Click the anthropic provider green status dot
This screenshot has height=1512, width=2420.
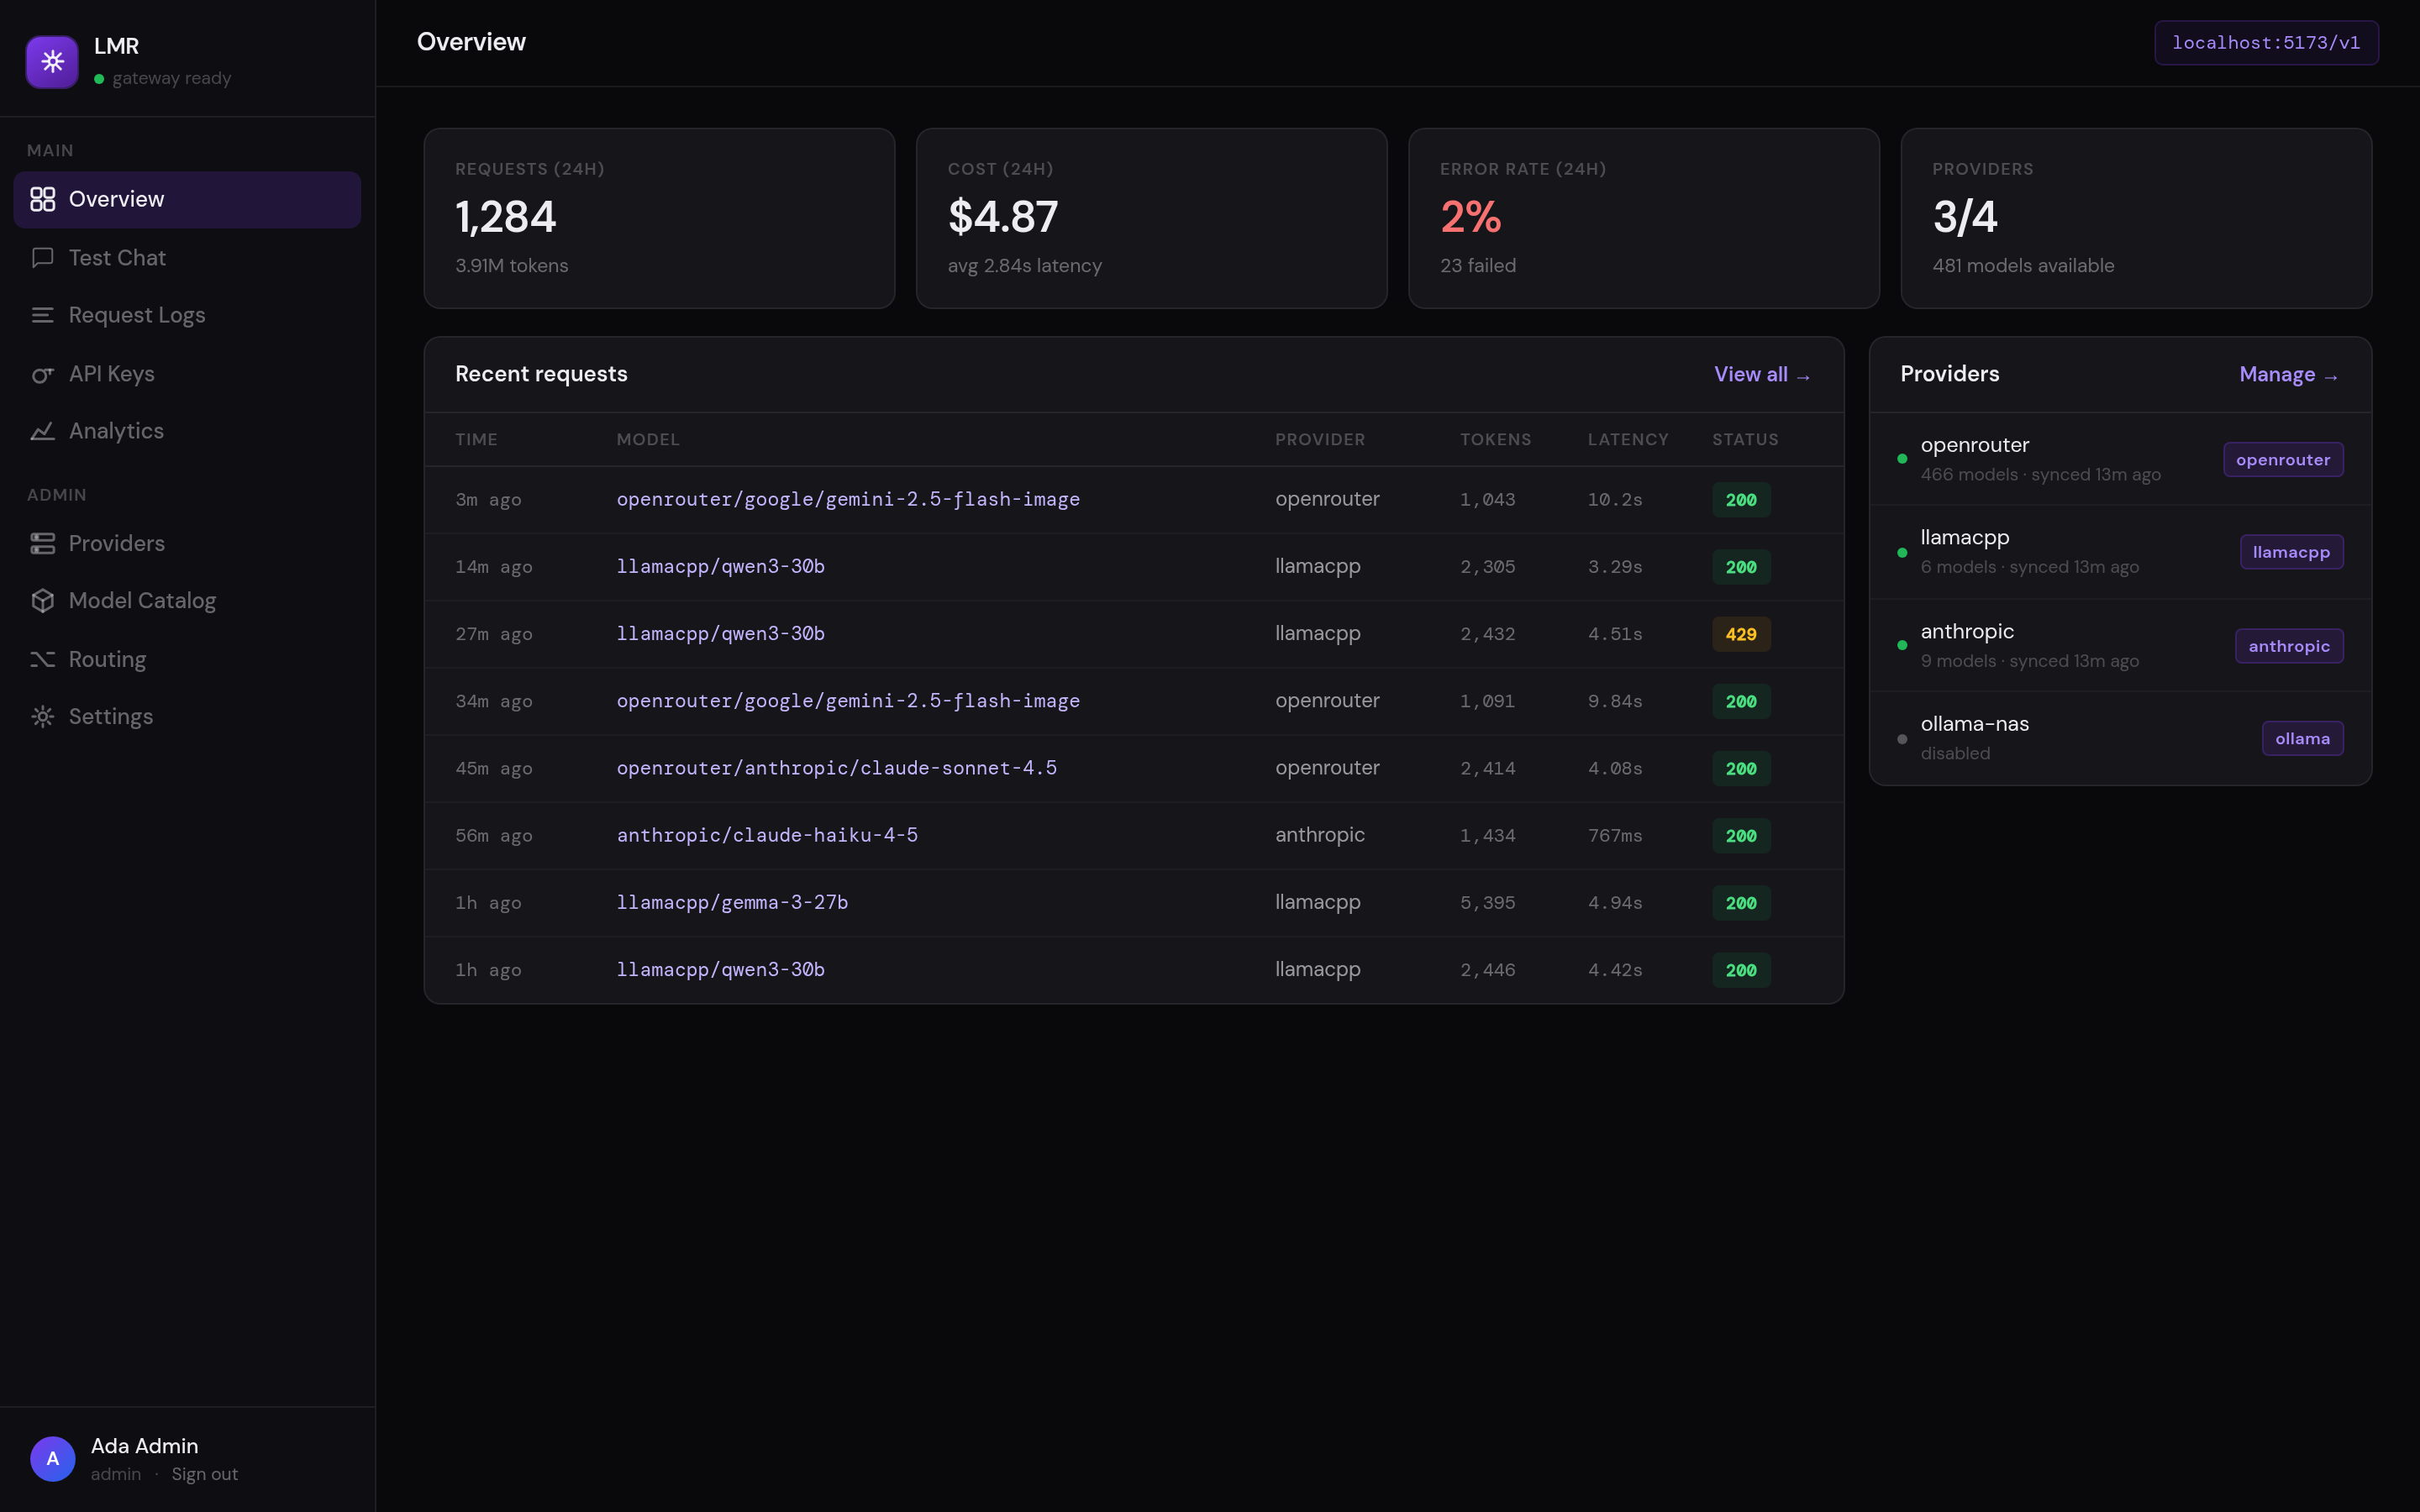pos(1902,645)
